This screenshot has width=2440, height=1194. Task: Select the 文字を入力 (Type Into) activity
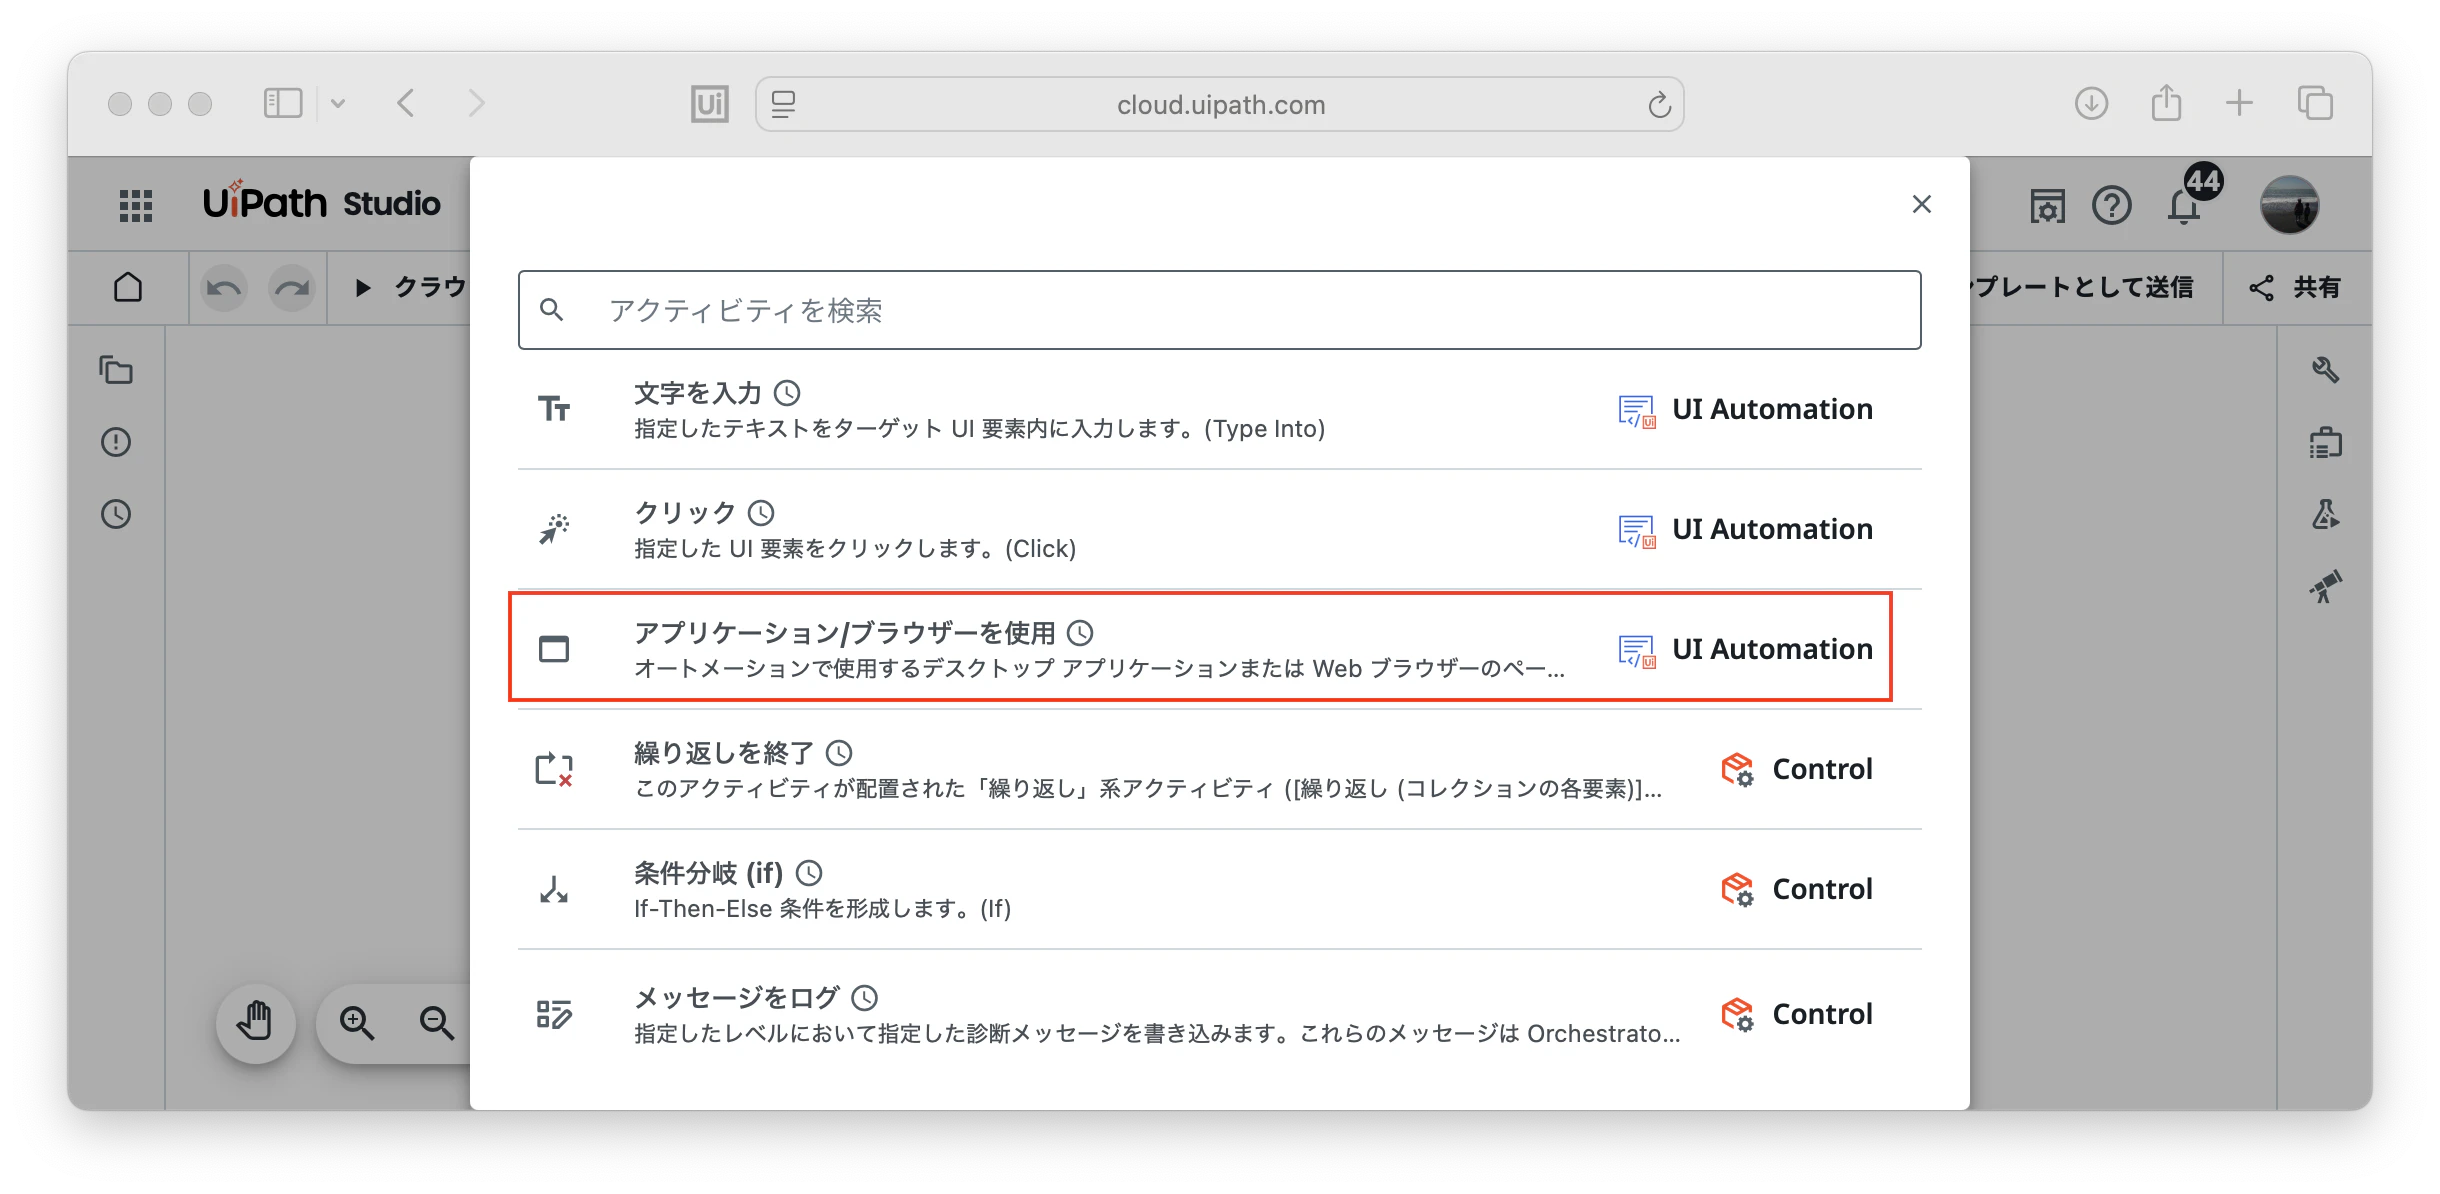(1219, 410)
